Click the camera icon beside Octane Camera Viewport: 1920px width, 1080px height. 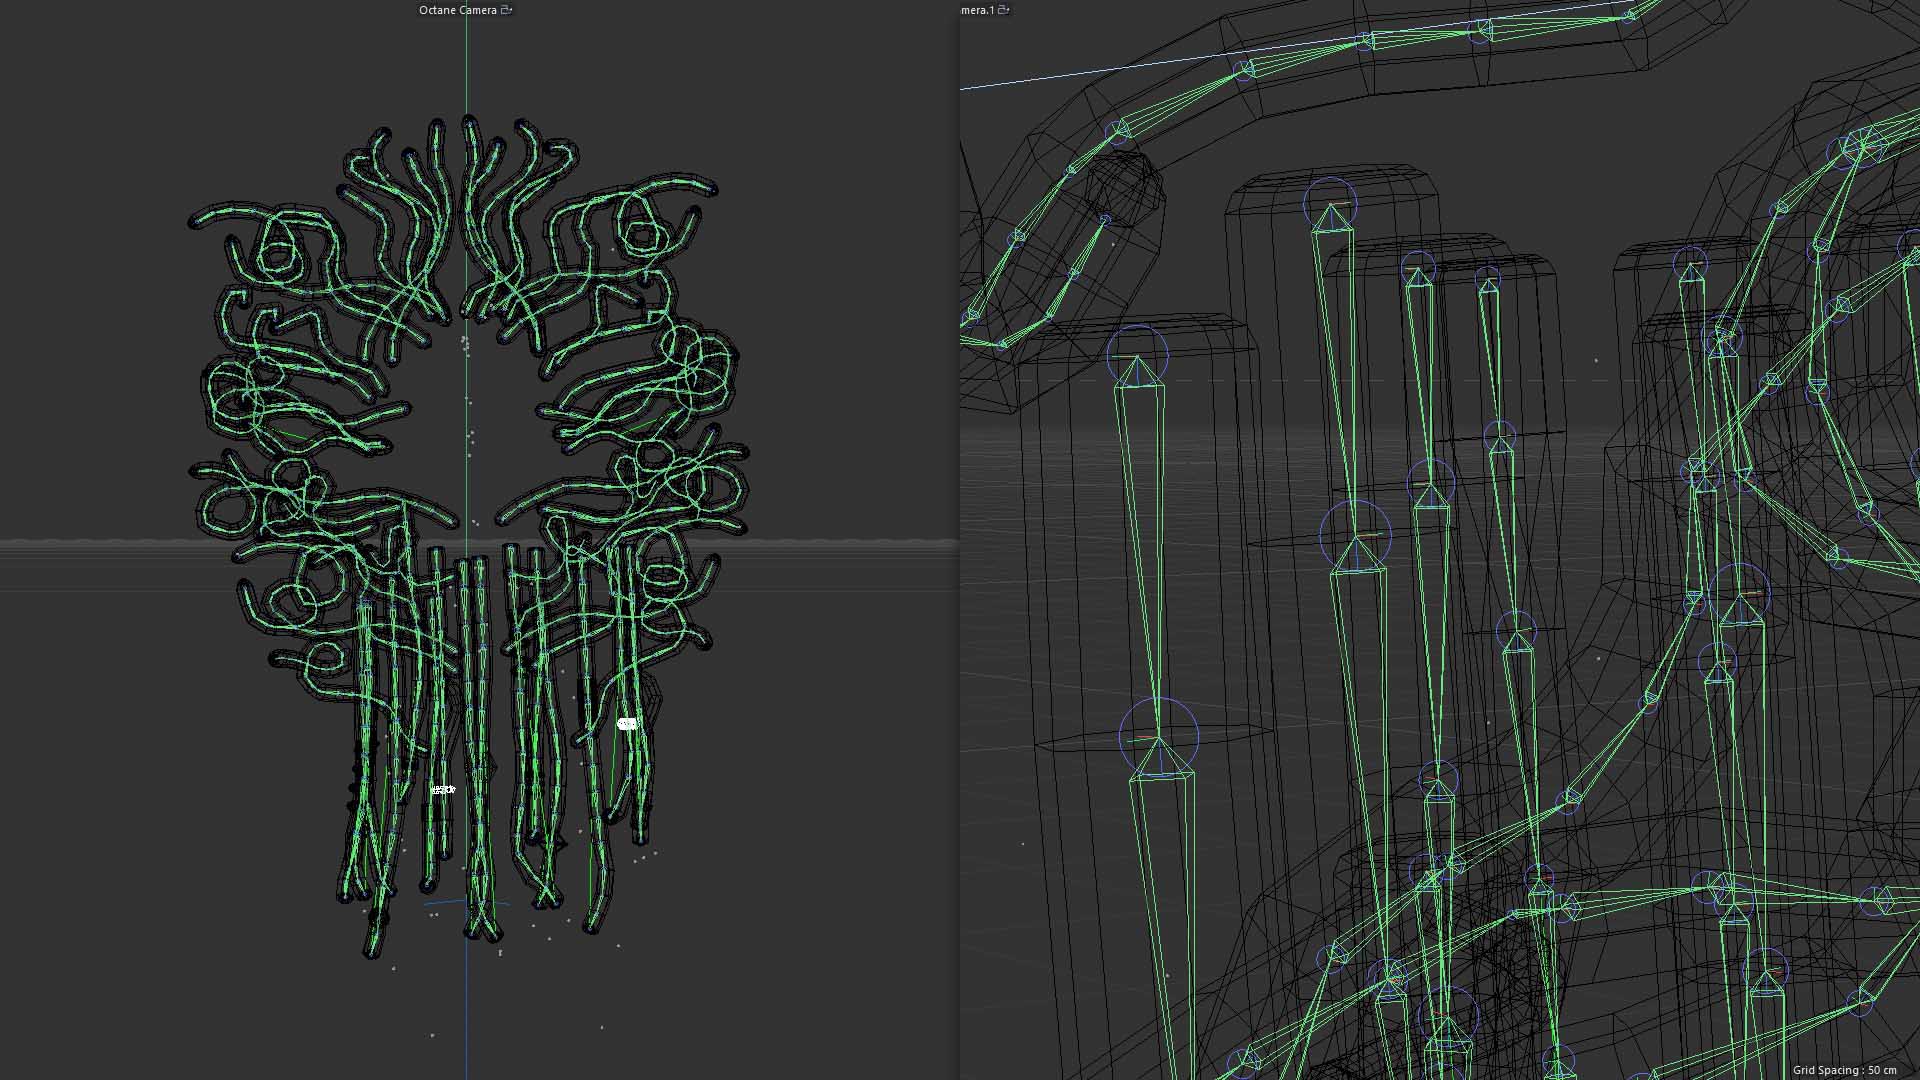tap(507, 10)
